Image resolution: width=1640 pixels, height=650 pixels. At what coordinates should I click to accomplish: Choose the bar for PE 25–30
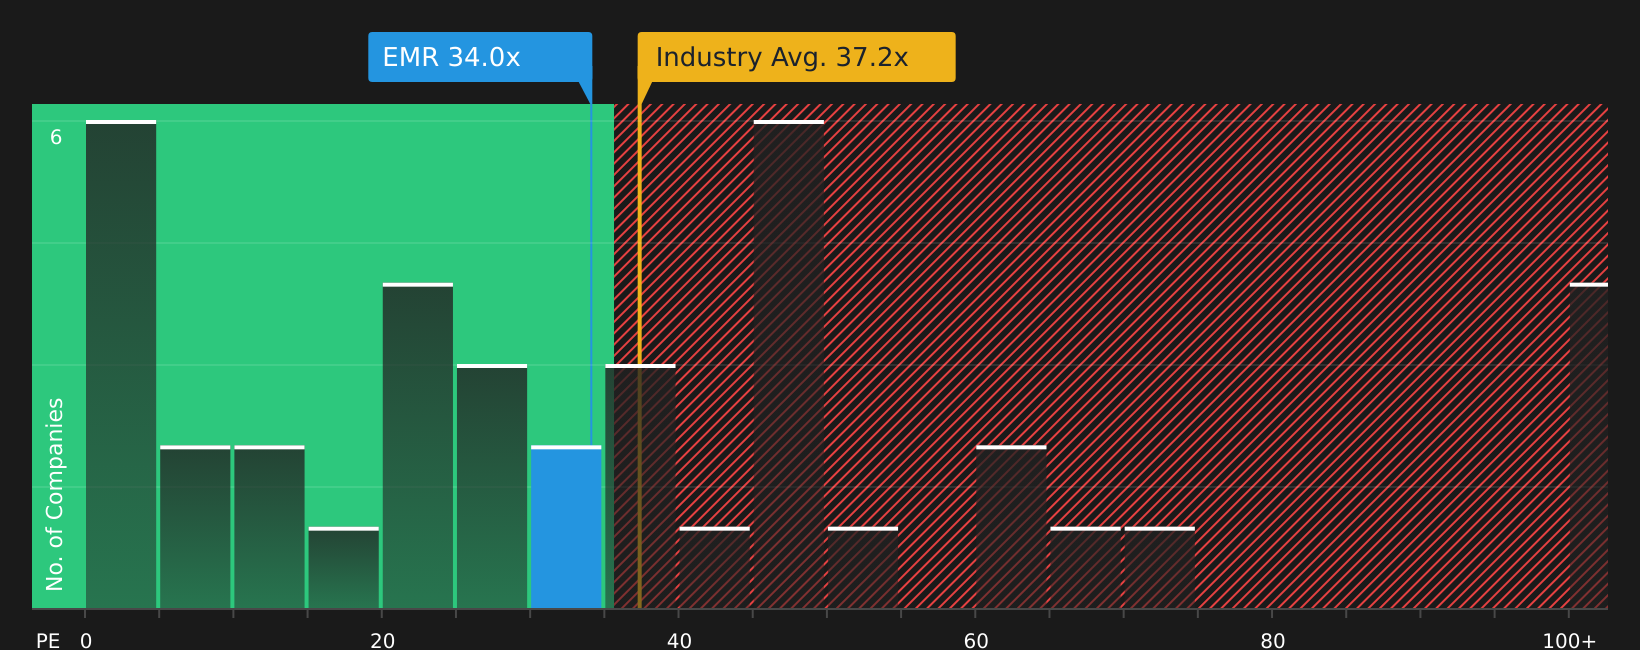coord(492,486)
